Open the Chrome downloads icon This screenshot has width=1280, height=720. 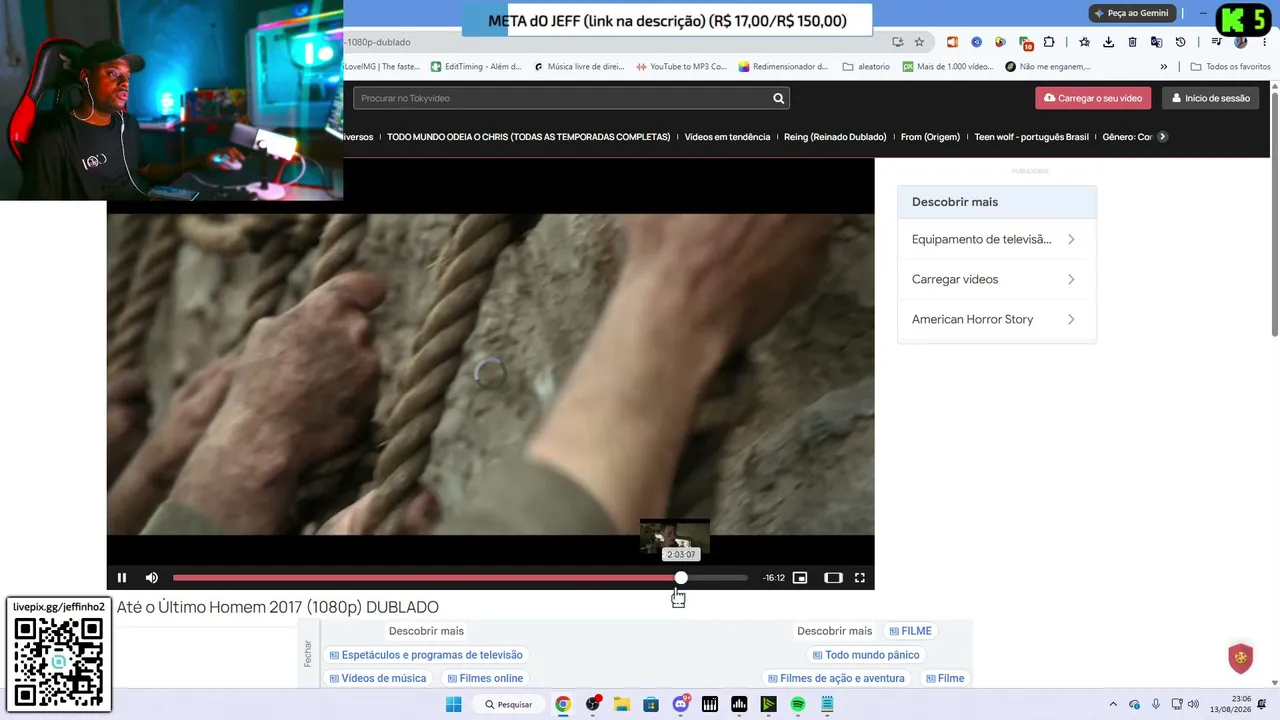[x=1108, y=42]
